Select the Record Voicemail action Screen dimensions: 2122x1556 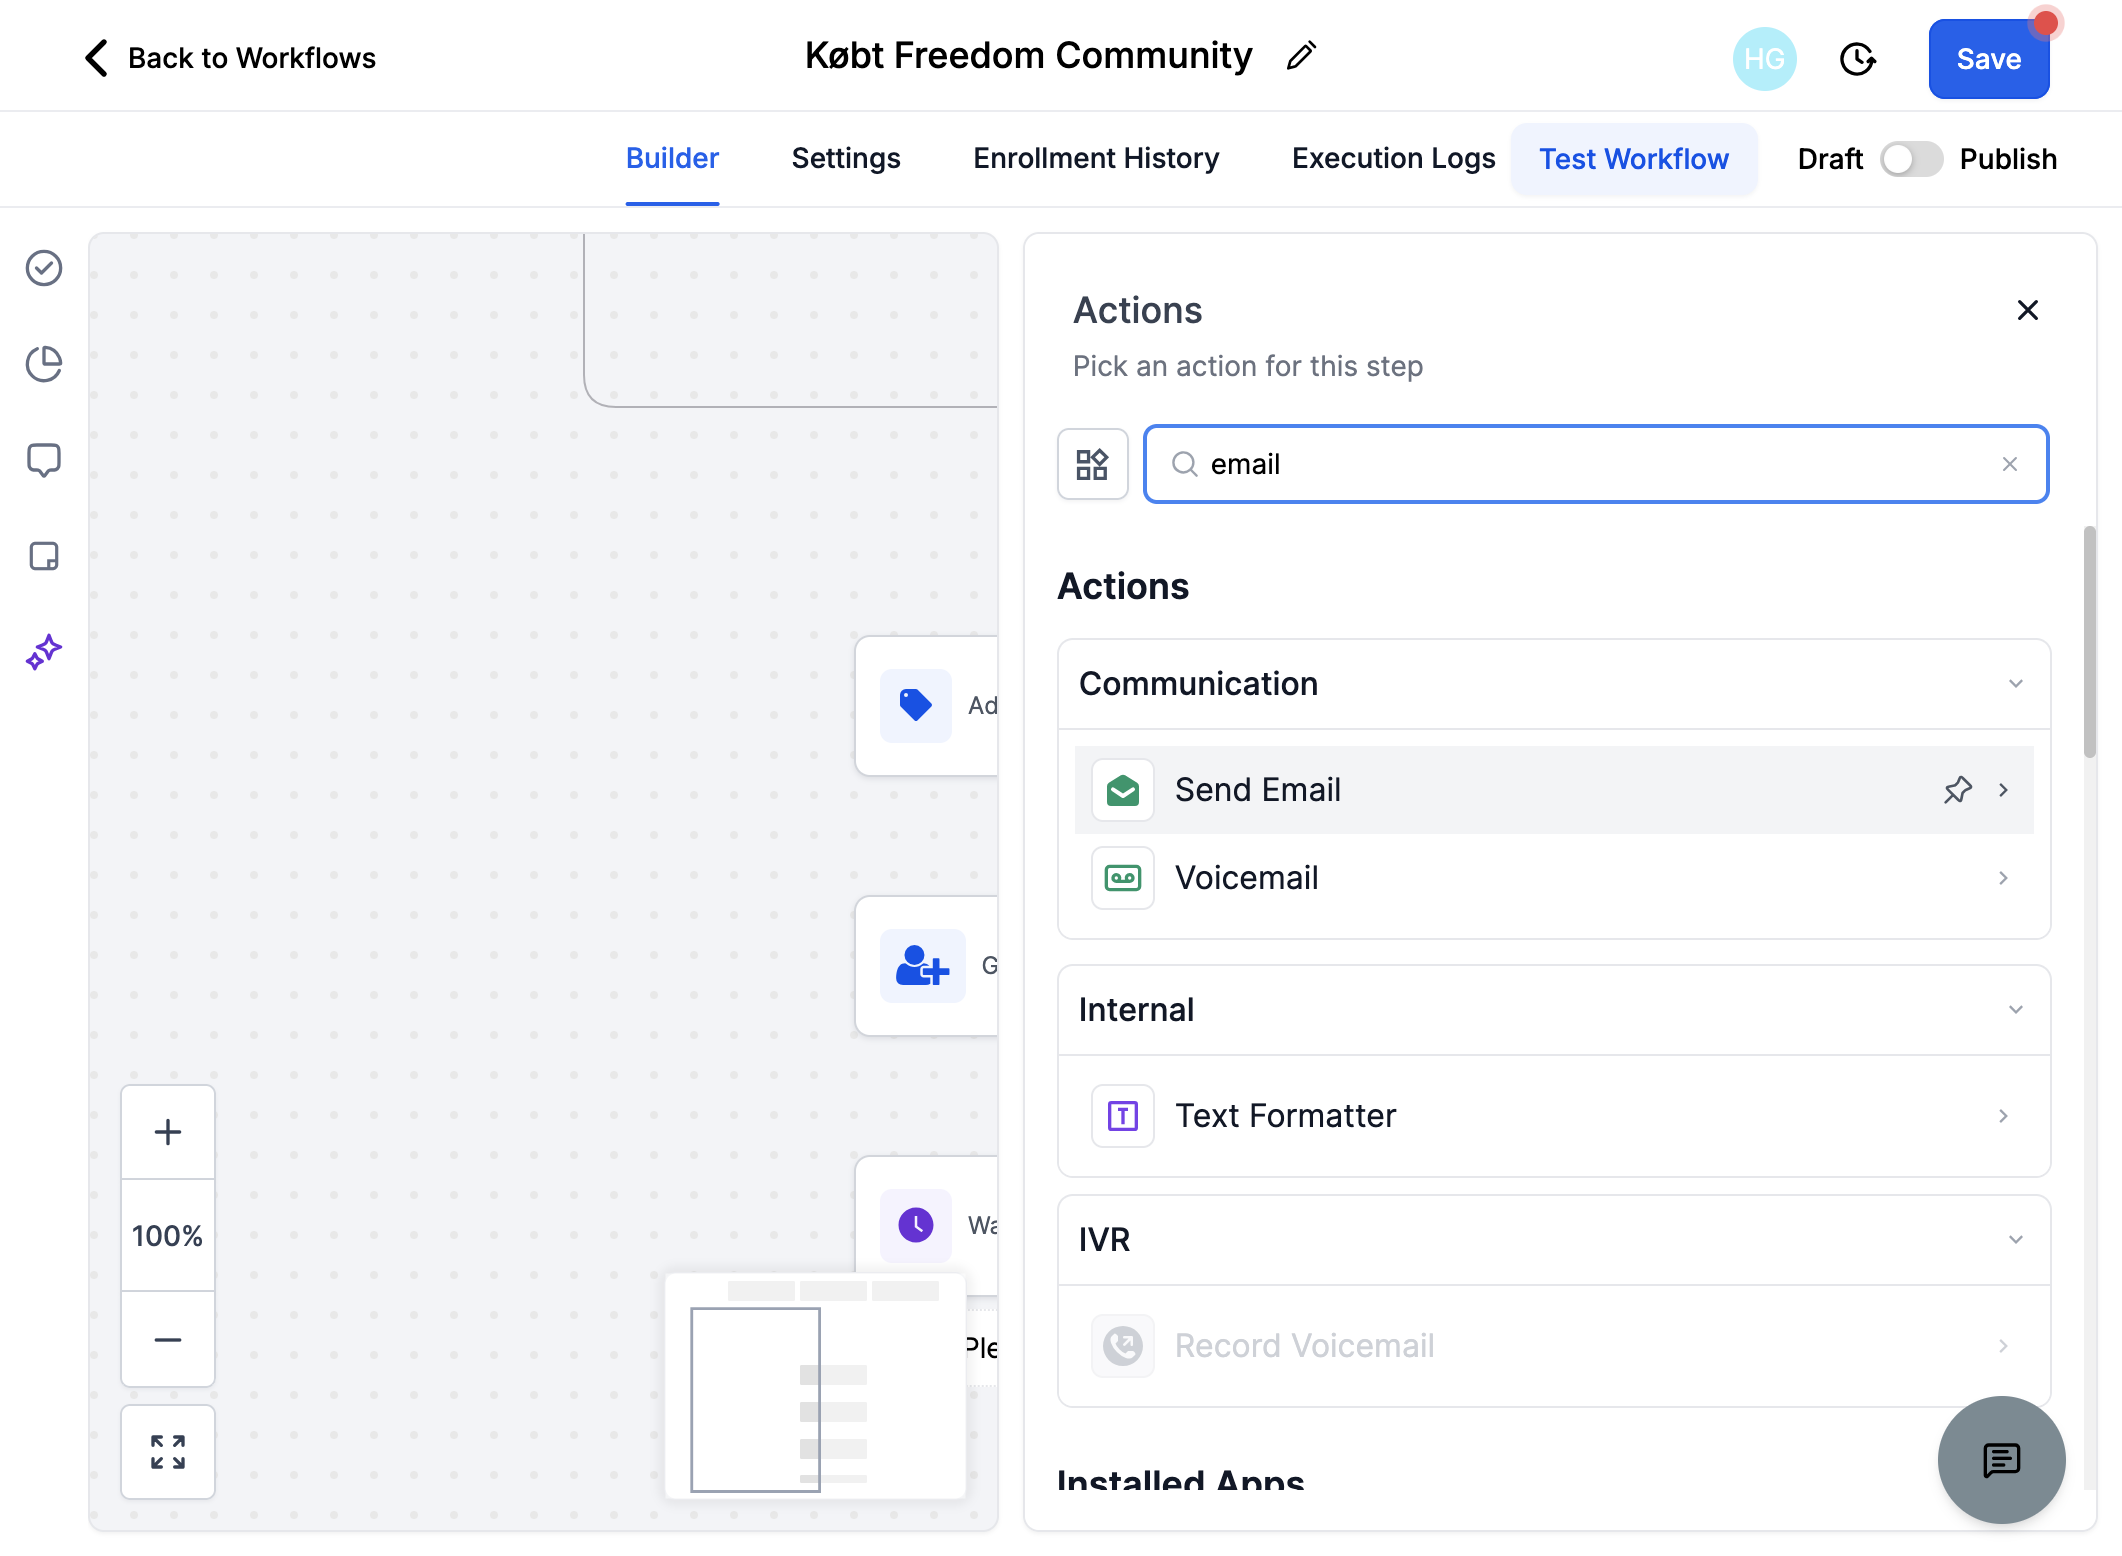(1554, 1346)
